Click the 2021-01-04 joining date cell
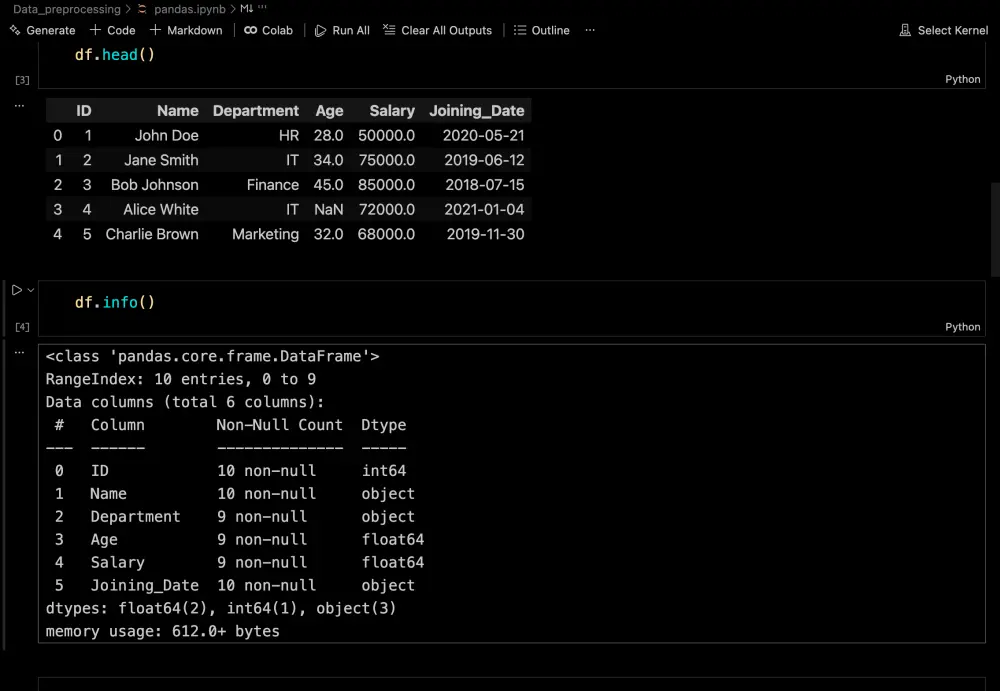Viewport: 1000px width, 691px height. pos(484,209)
